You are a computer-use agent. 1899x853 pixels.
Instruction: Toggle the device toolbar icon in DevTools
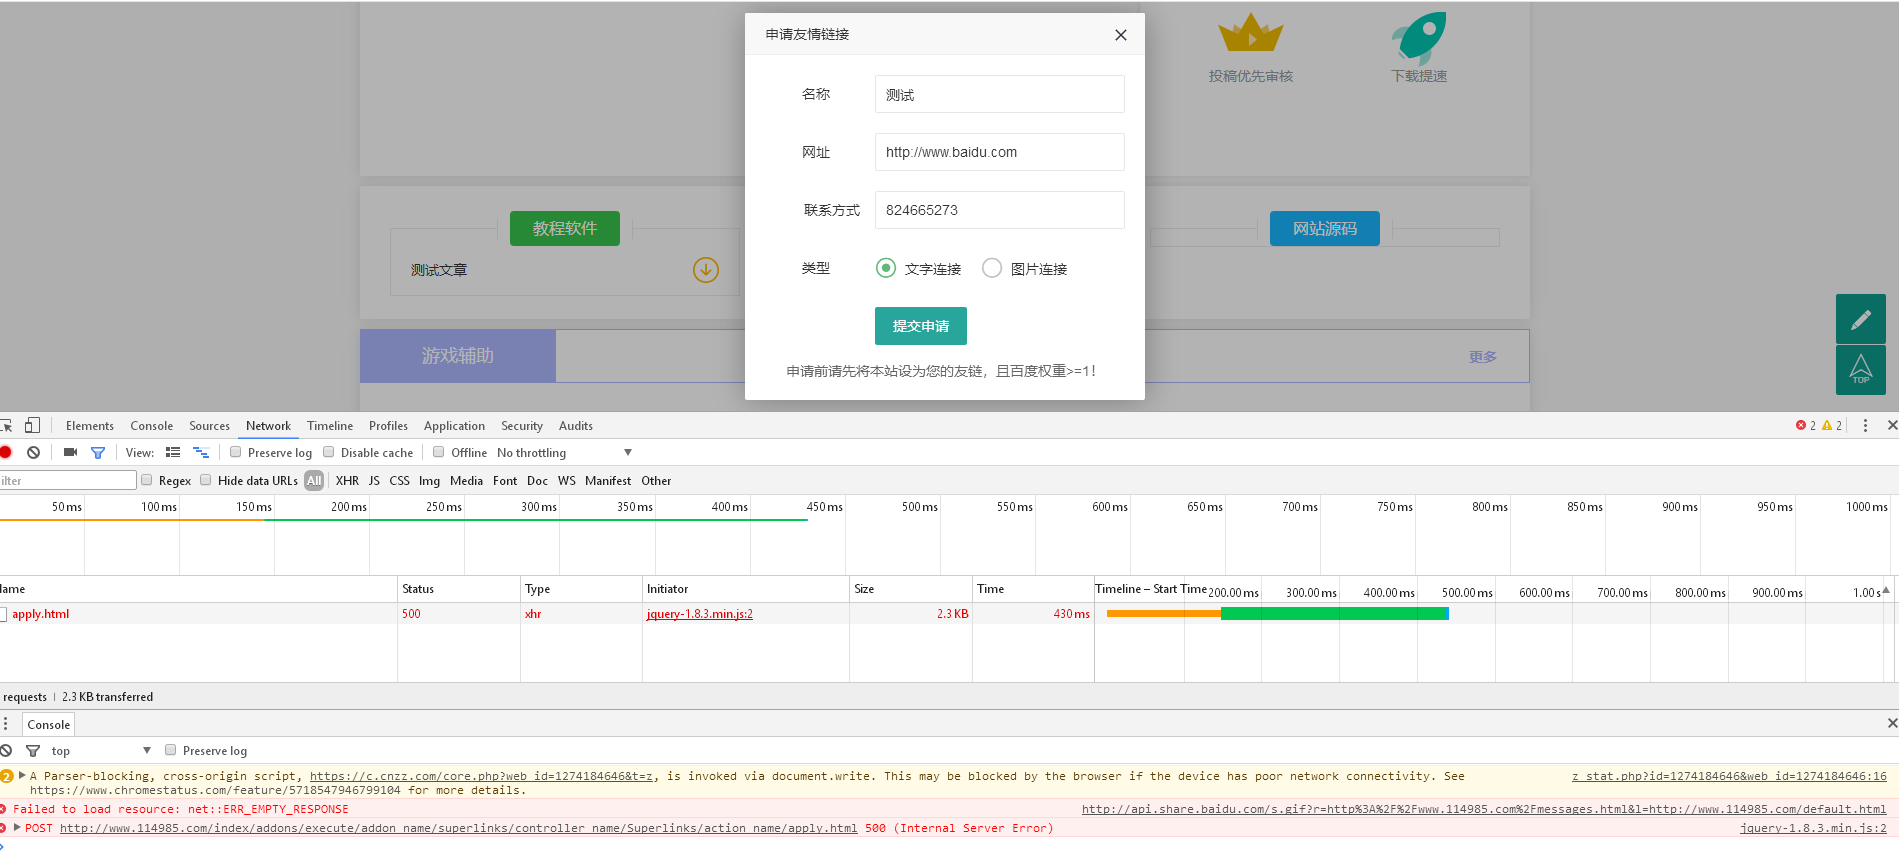(33, 425)
